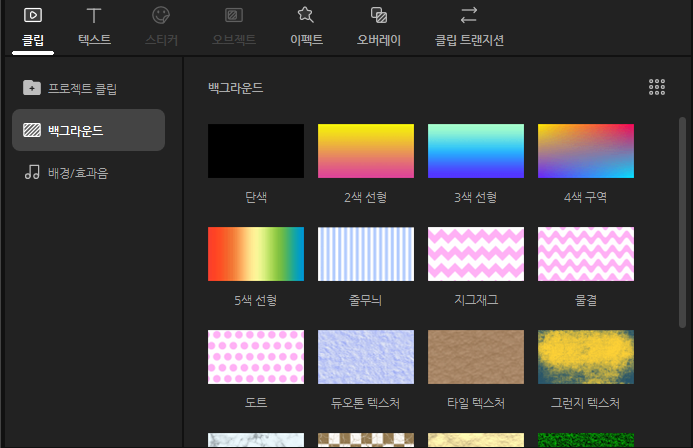Select the 오버레이 tab icon
This screenshot has height=448, width=693.
pyautogui.click(x=379, y=15)
